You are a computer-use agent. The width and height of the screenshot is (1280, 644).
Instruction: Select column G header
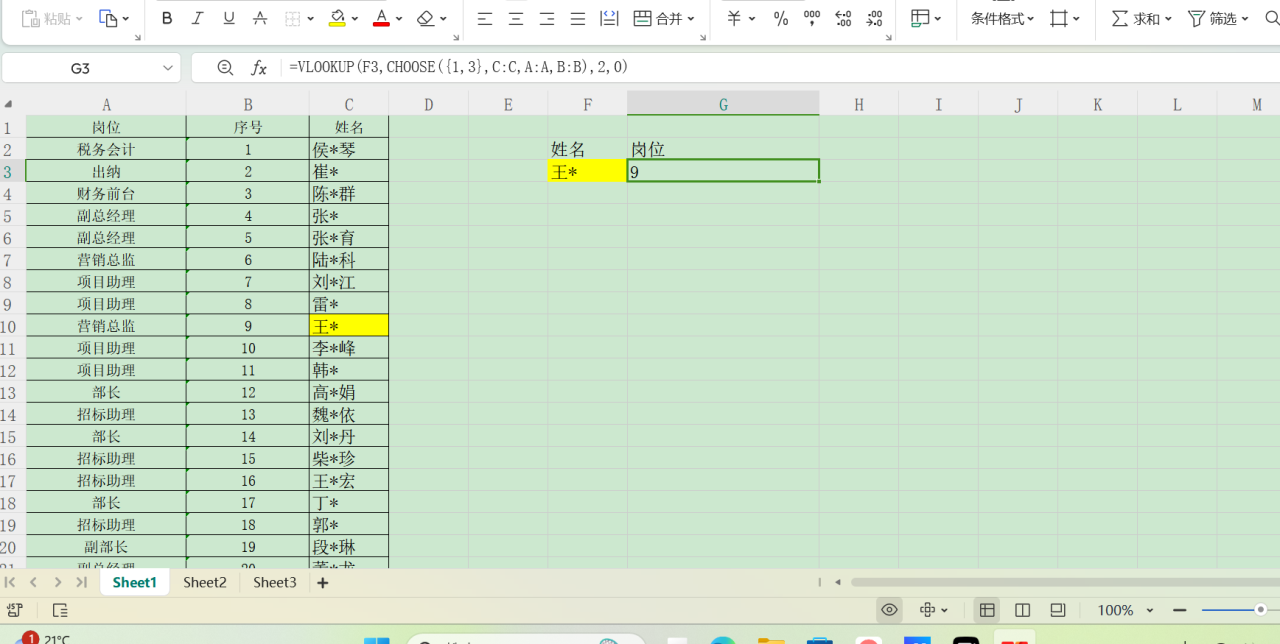[723, 104]
